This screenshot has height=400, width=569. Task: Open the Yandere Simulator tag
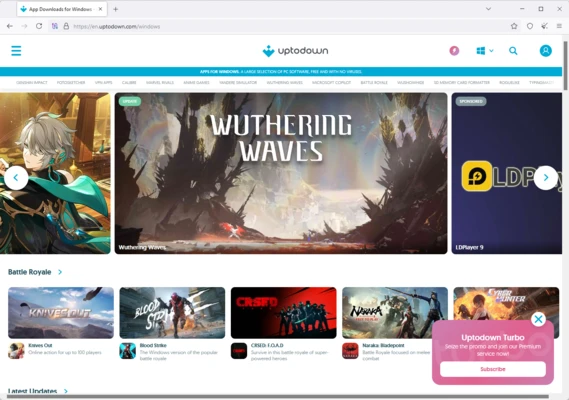pos(238,82)
